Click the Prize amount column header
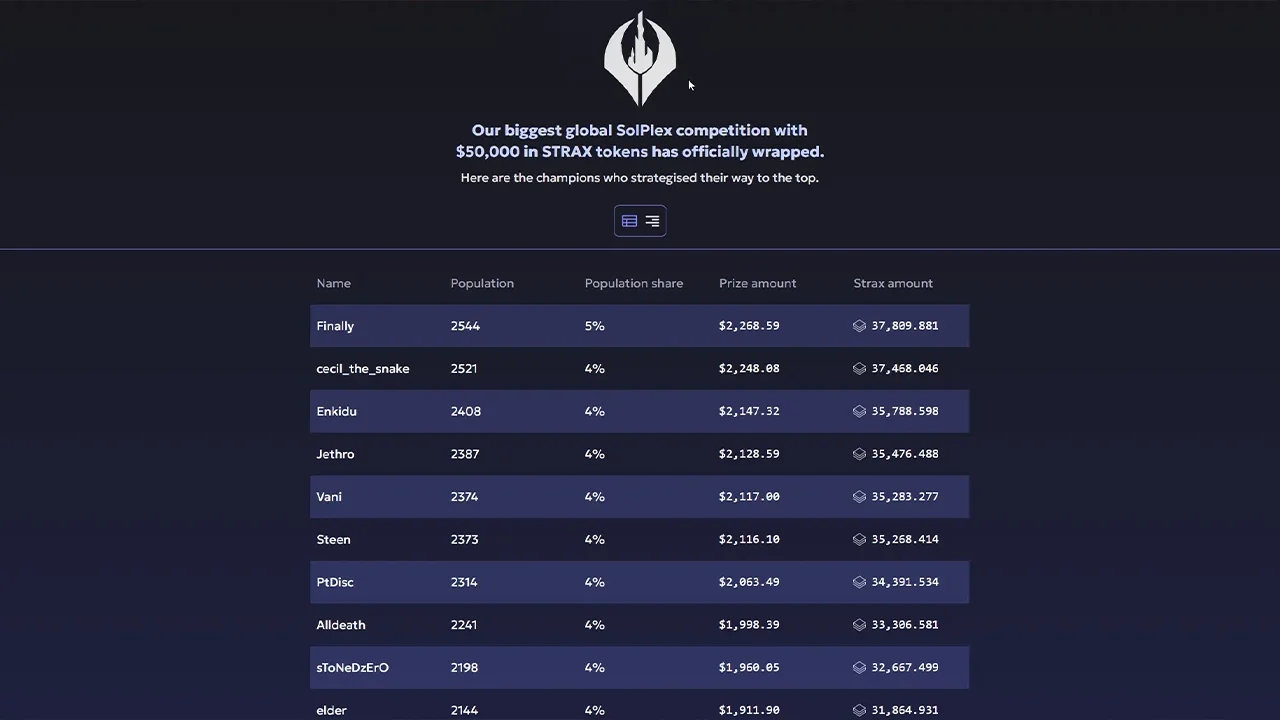This screenshot has height=720, width=1280. (757, 283)
